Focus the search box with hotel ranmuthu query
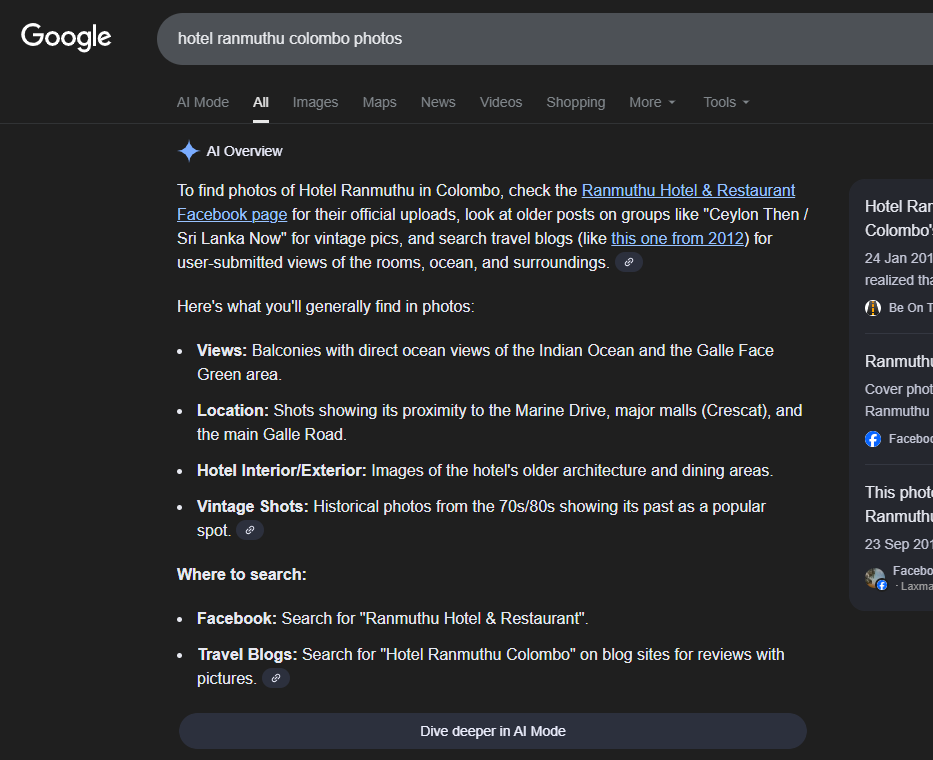This screenshot has height=760, width=933. (x=544, y=39)
